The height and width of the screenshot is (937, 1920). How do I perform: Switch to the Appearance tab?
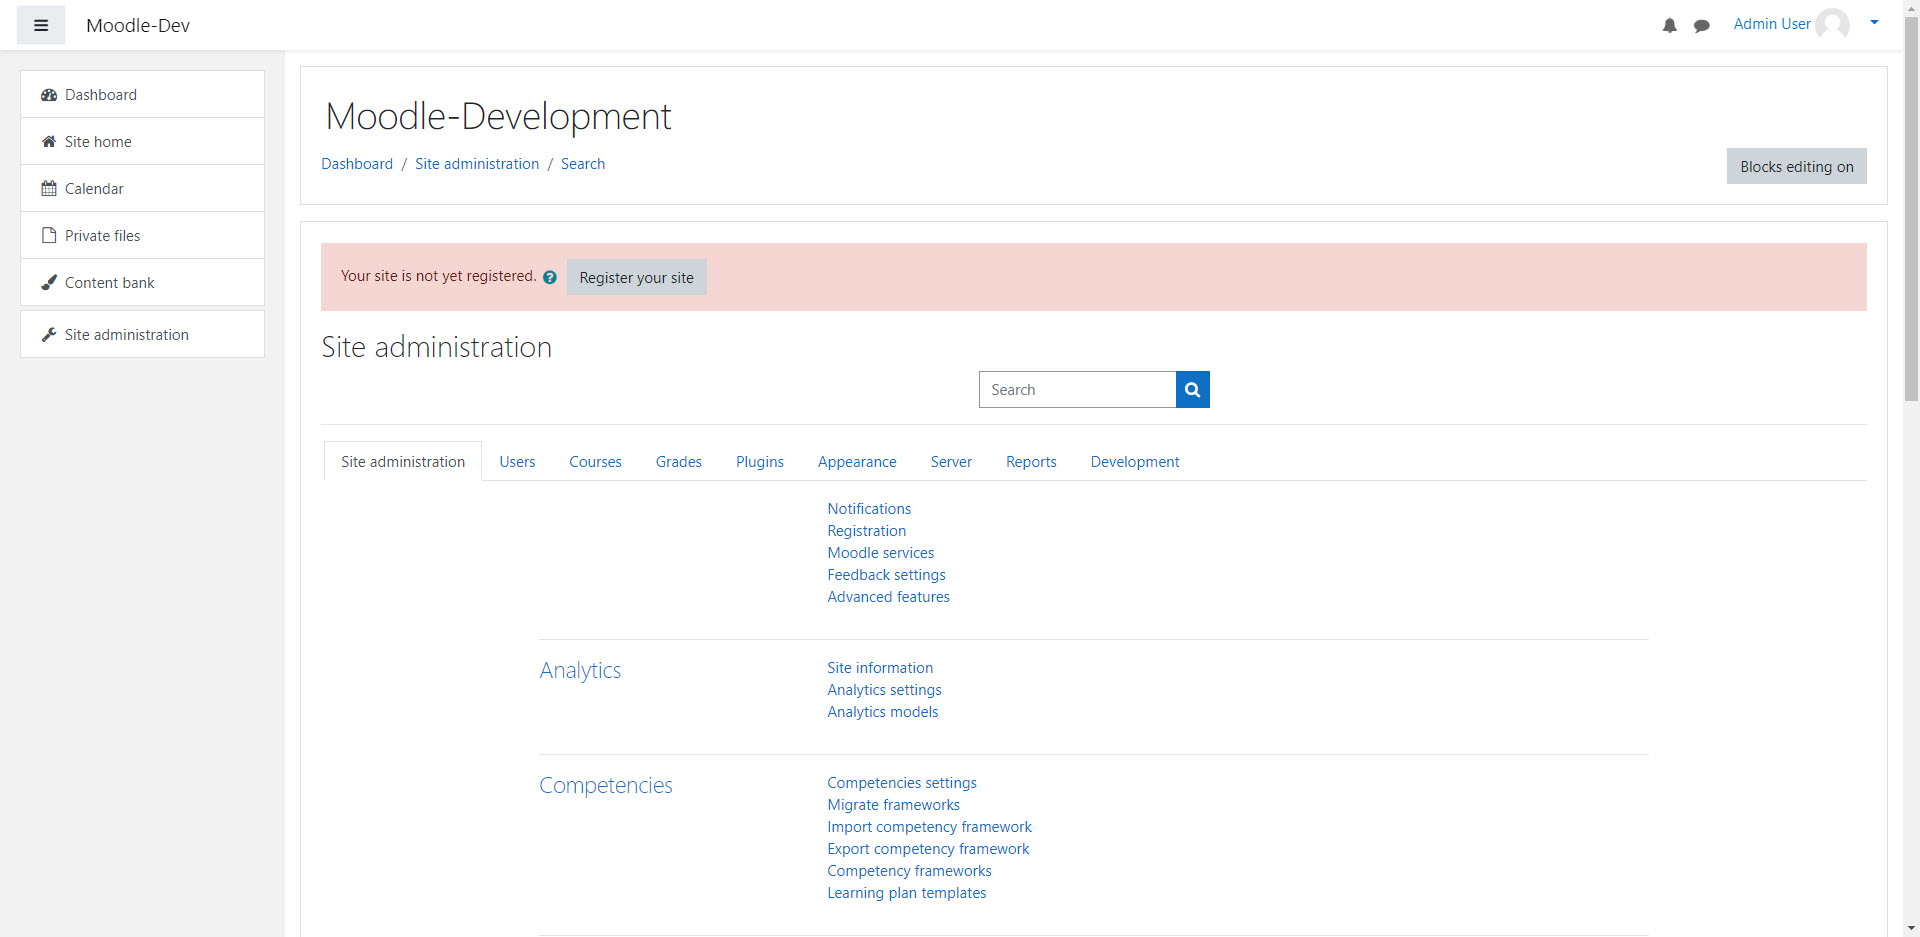click(857, 462)
